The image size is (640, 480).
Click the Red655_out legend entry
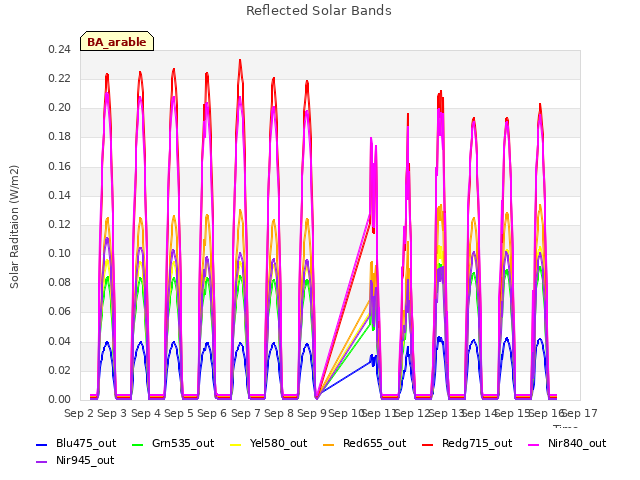(x=364, y=443)
